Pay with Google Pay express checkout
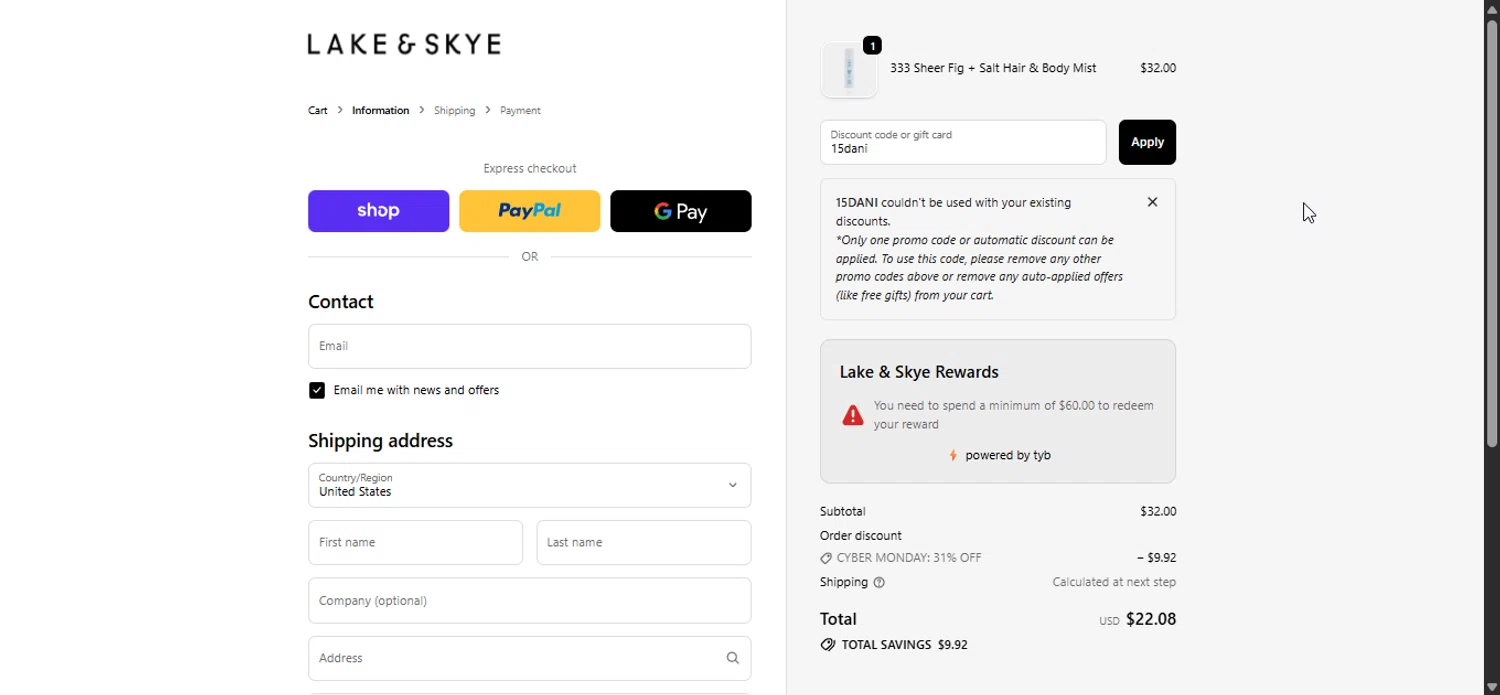Image resolution: width=1500 pixels, height=695 pixels. pos(681,211)
